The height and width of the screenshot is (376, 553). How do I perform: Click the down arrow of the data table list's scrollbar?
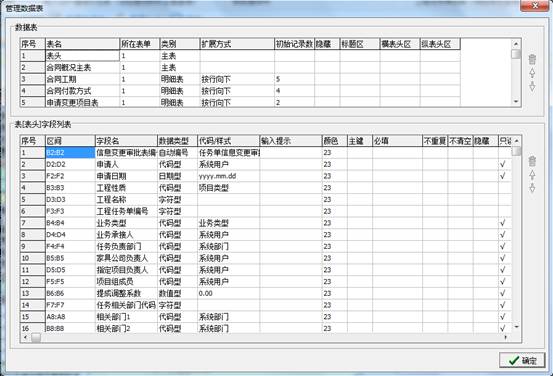pos(516,102)
